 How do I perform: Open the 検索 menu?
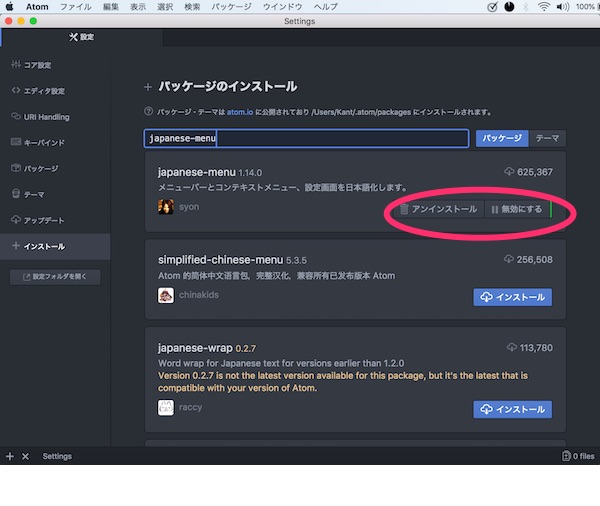[192, 7]
